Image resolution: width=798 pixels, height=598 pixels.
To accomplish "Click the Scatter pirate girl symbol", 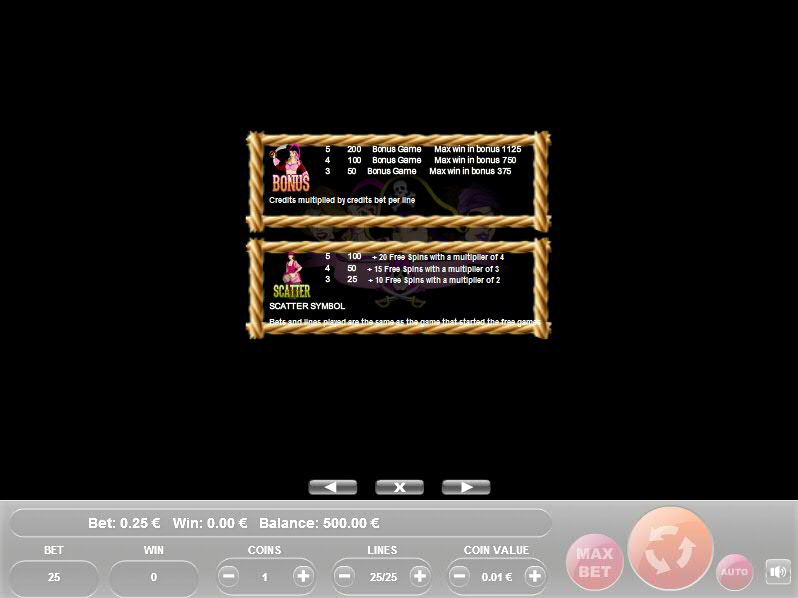I will coord(291,277).
